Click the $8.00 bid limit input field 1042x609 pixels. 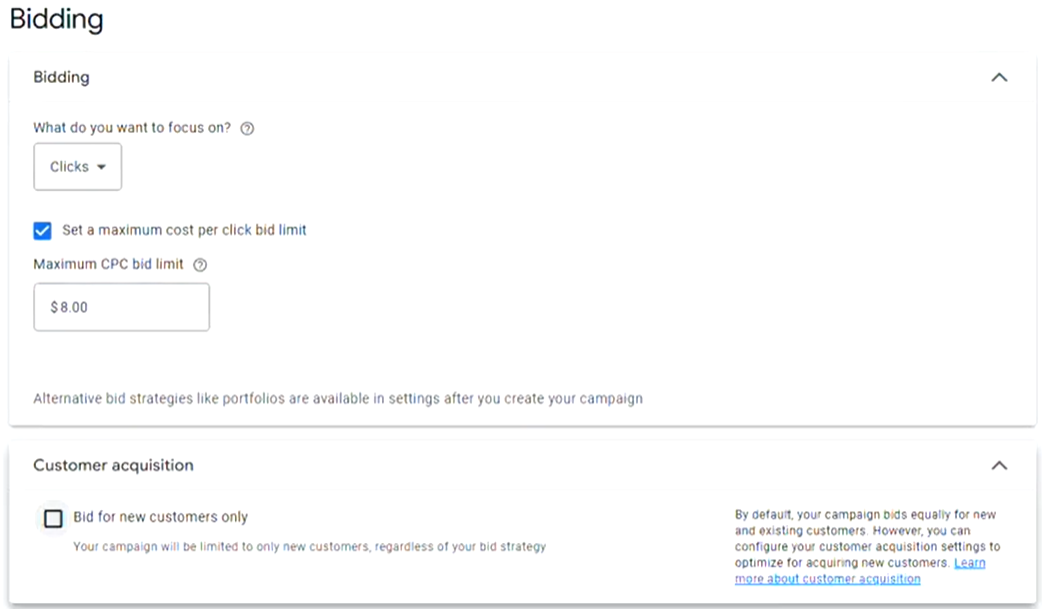pyautogui.click(x=121, y=307)
